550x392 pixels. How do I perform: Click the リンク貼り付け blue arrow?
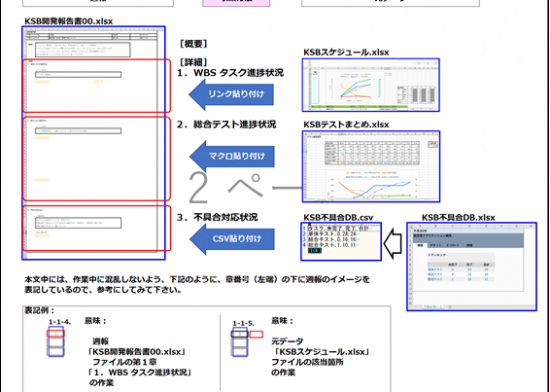(x=232, y=94)
